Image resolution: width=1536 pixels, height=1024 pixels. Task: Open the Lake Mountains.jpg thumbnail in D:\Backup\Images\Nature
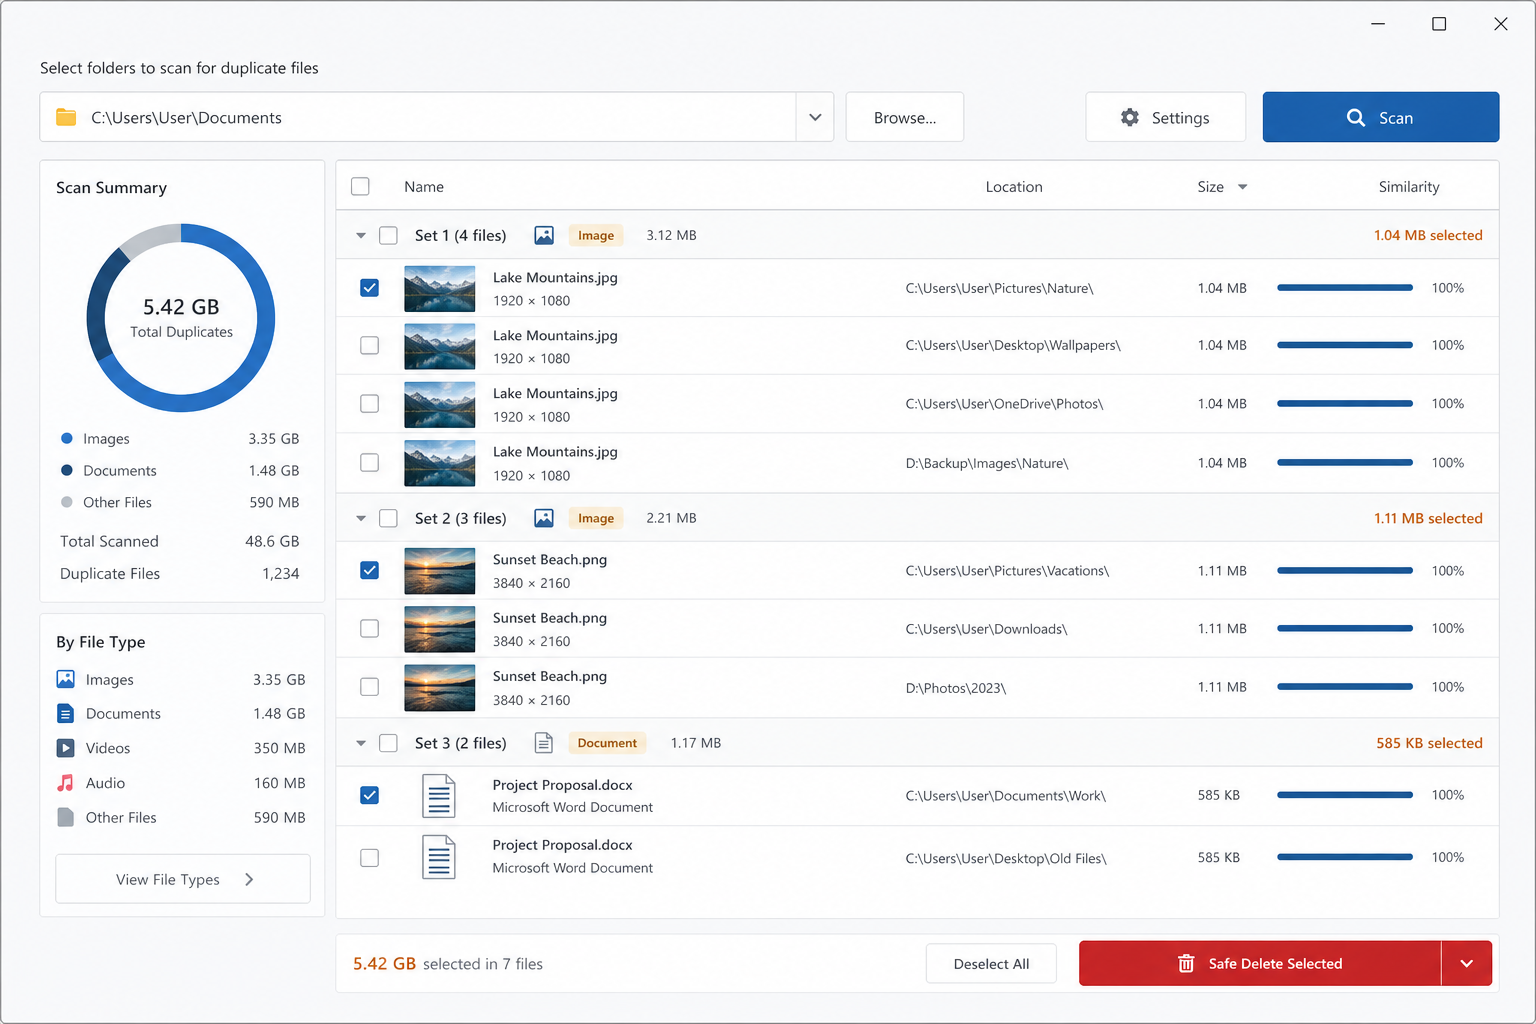pos(440,463)
